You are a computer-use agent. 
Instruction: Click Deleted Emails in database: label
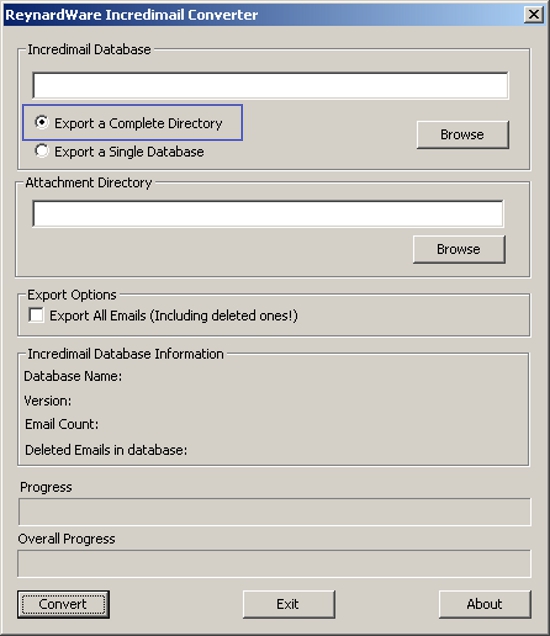point(106,450)
